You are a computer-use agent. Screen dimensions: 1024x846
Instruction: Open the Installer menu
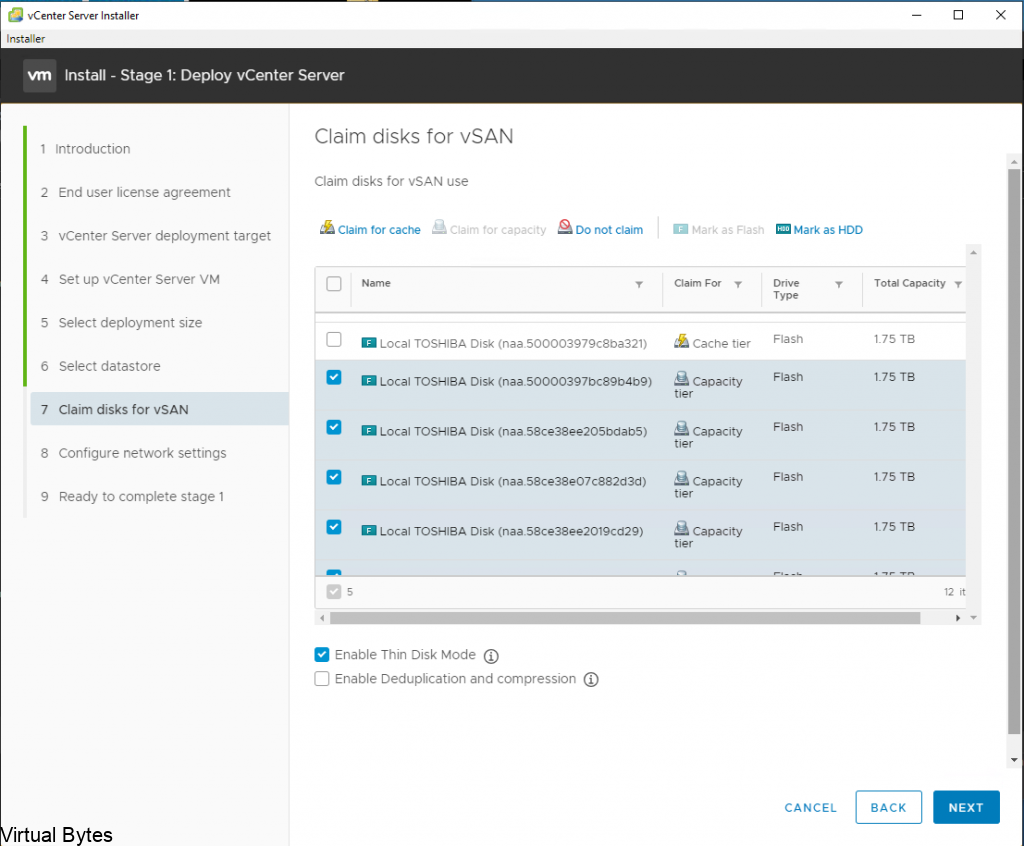pyautogui.click(x=25, y=39)
